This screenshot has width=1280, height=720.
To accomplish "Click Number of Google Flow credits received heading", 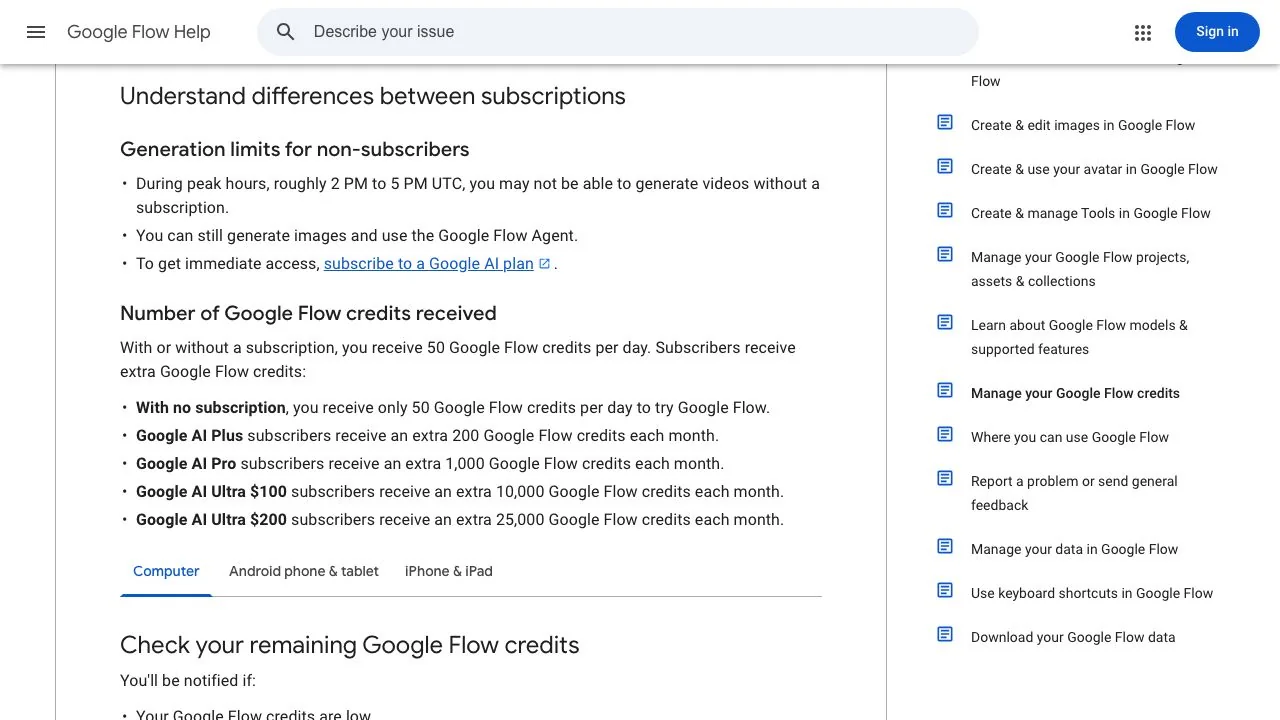I will point(308,313).
